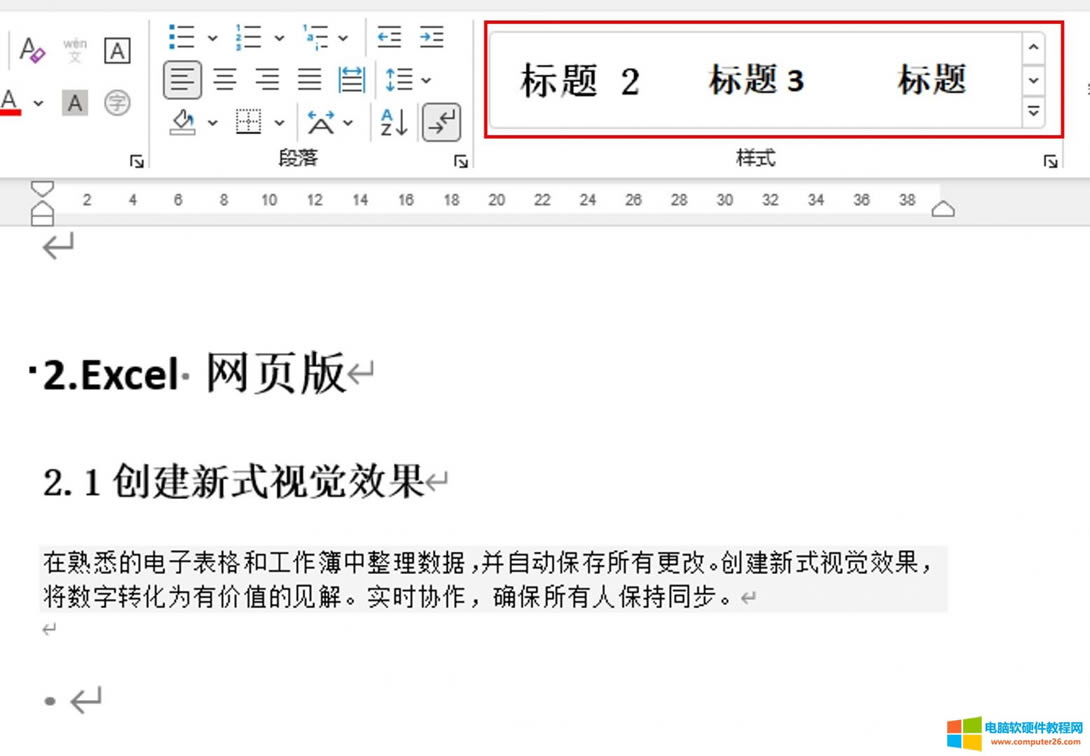The height and width of the screenshot is (756, 1090).
Task: Justify the paragraph text
Action: pos(309,80)
